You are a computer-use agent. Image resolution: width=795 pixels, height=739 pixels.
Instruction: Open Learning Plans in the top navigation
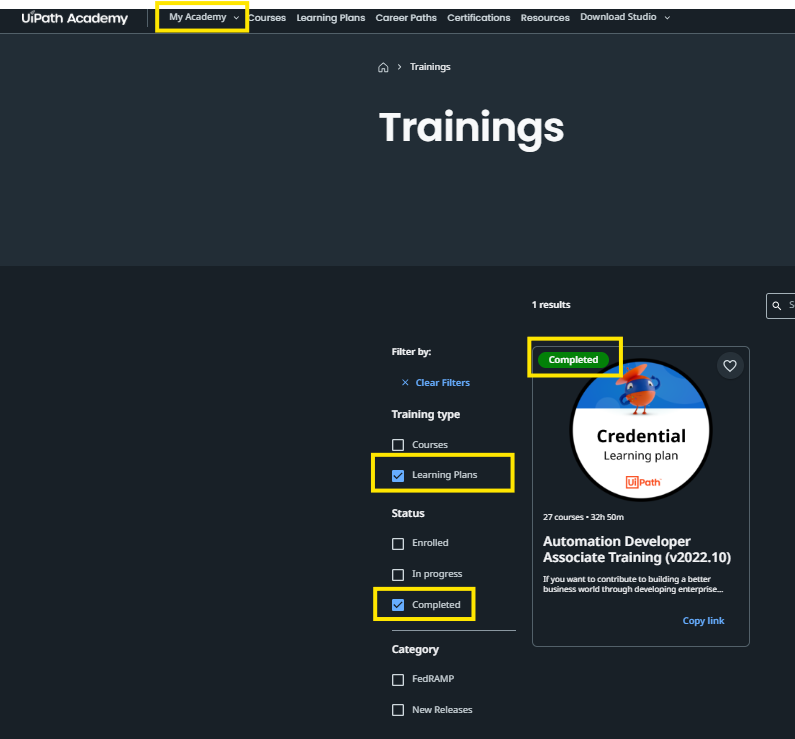coord(331,18)
